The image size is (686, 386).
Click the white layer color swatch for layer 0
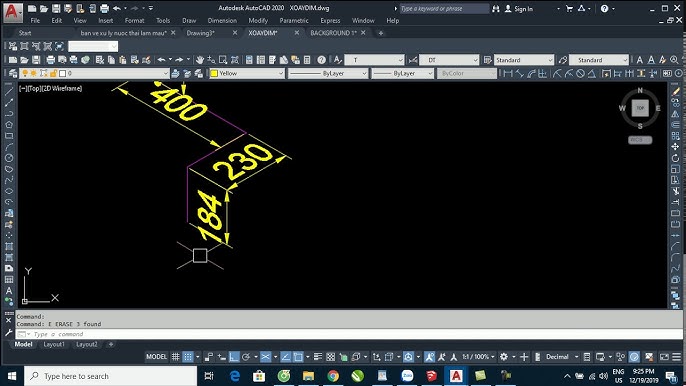click(x=63, y=74)
